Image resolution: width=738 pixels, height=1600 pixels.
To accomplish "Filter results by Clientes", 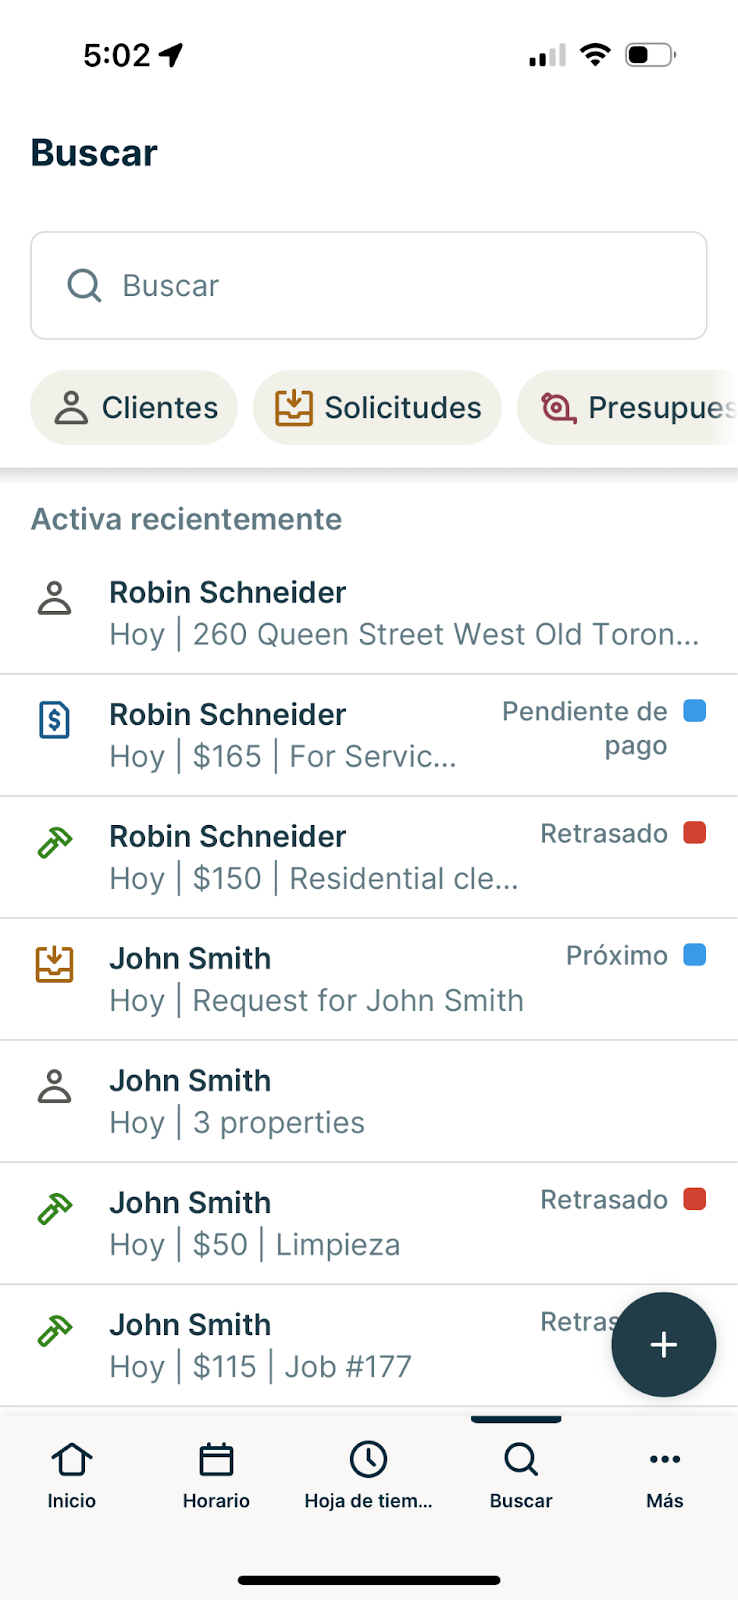I will coord(134,408).
